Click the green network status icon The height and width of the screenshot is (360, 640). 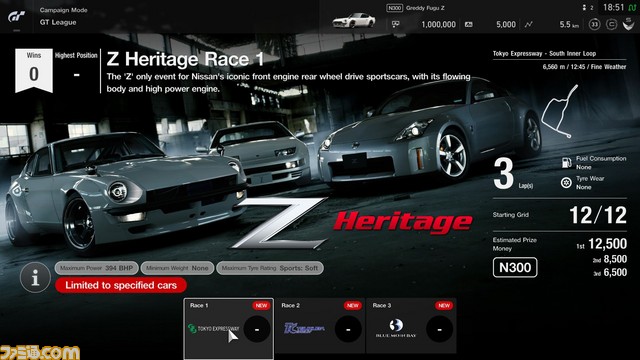632,8
